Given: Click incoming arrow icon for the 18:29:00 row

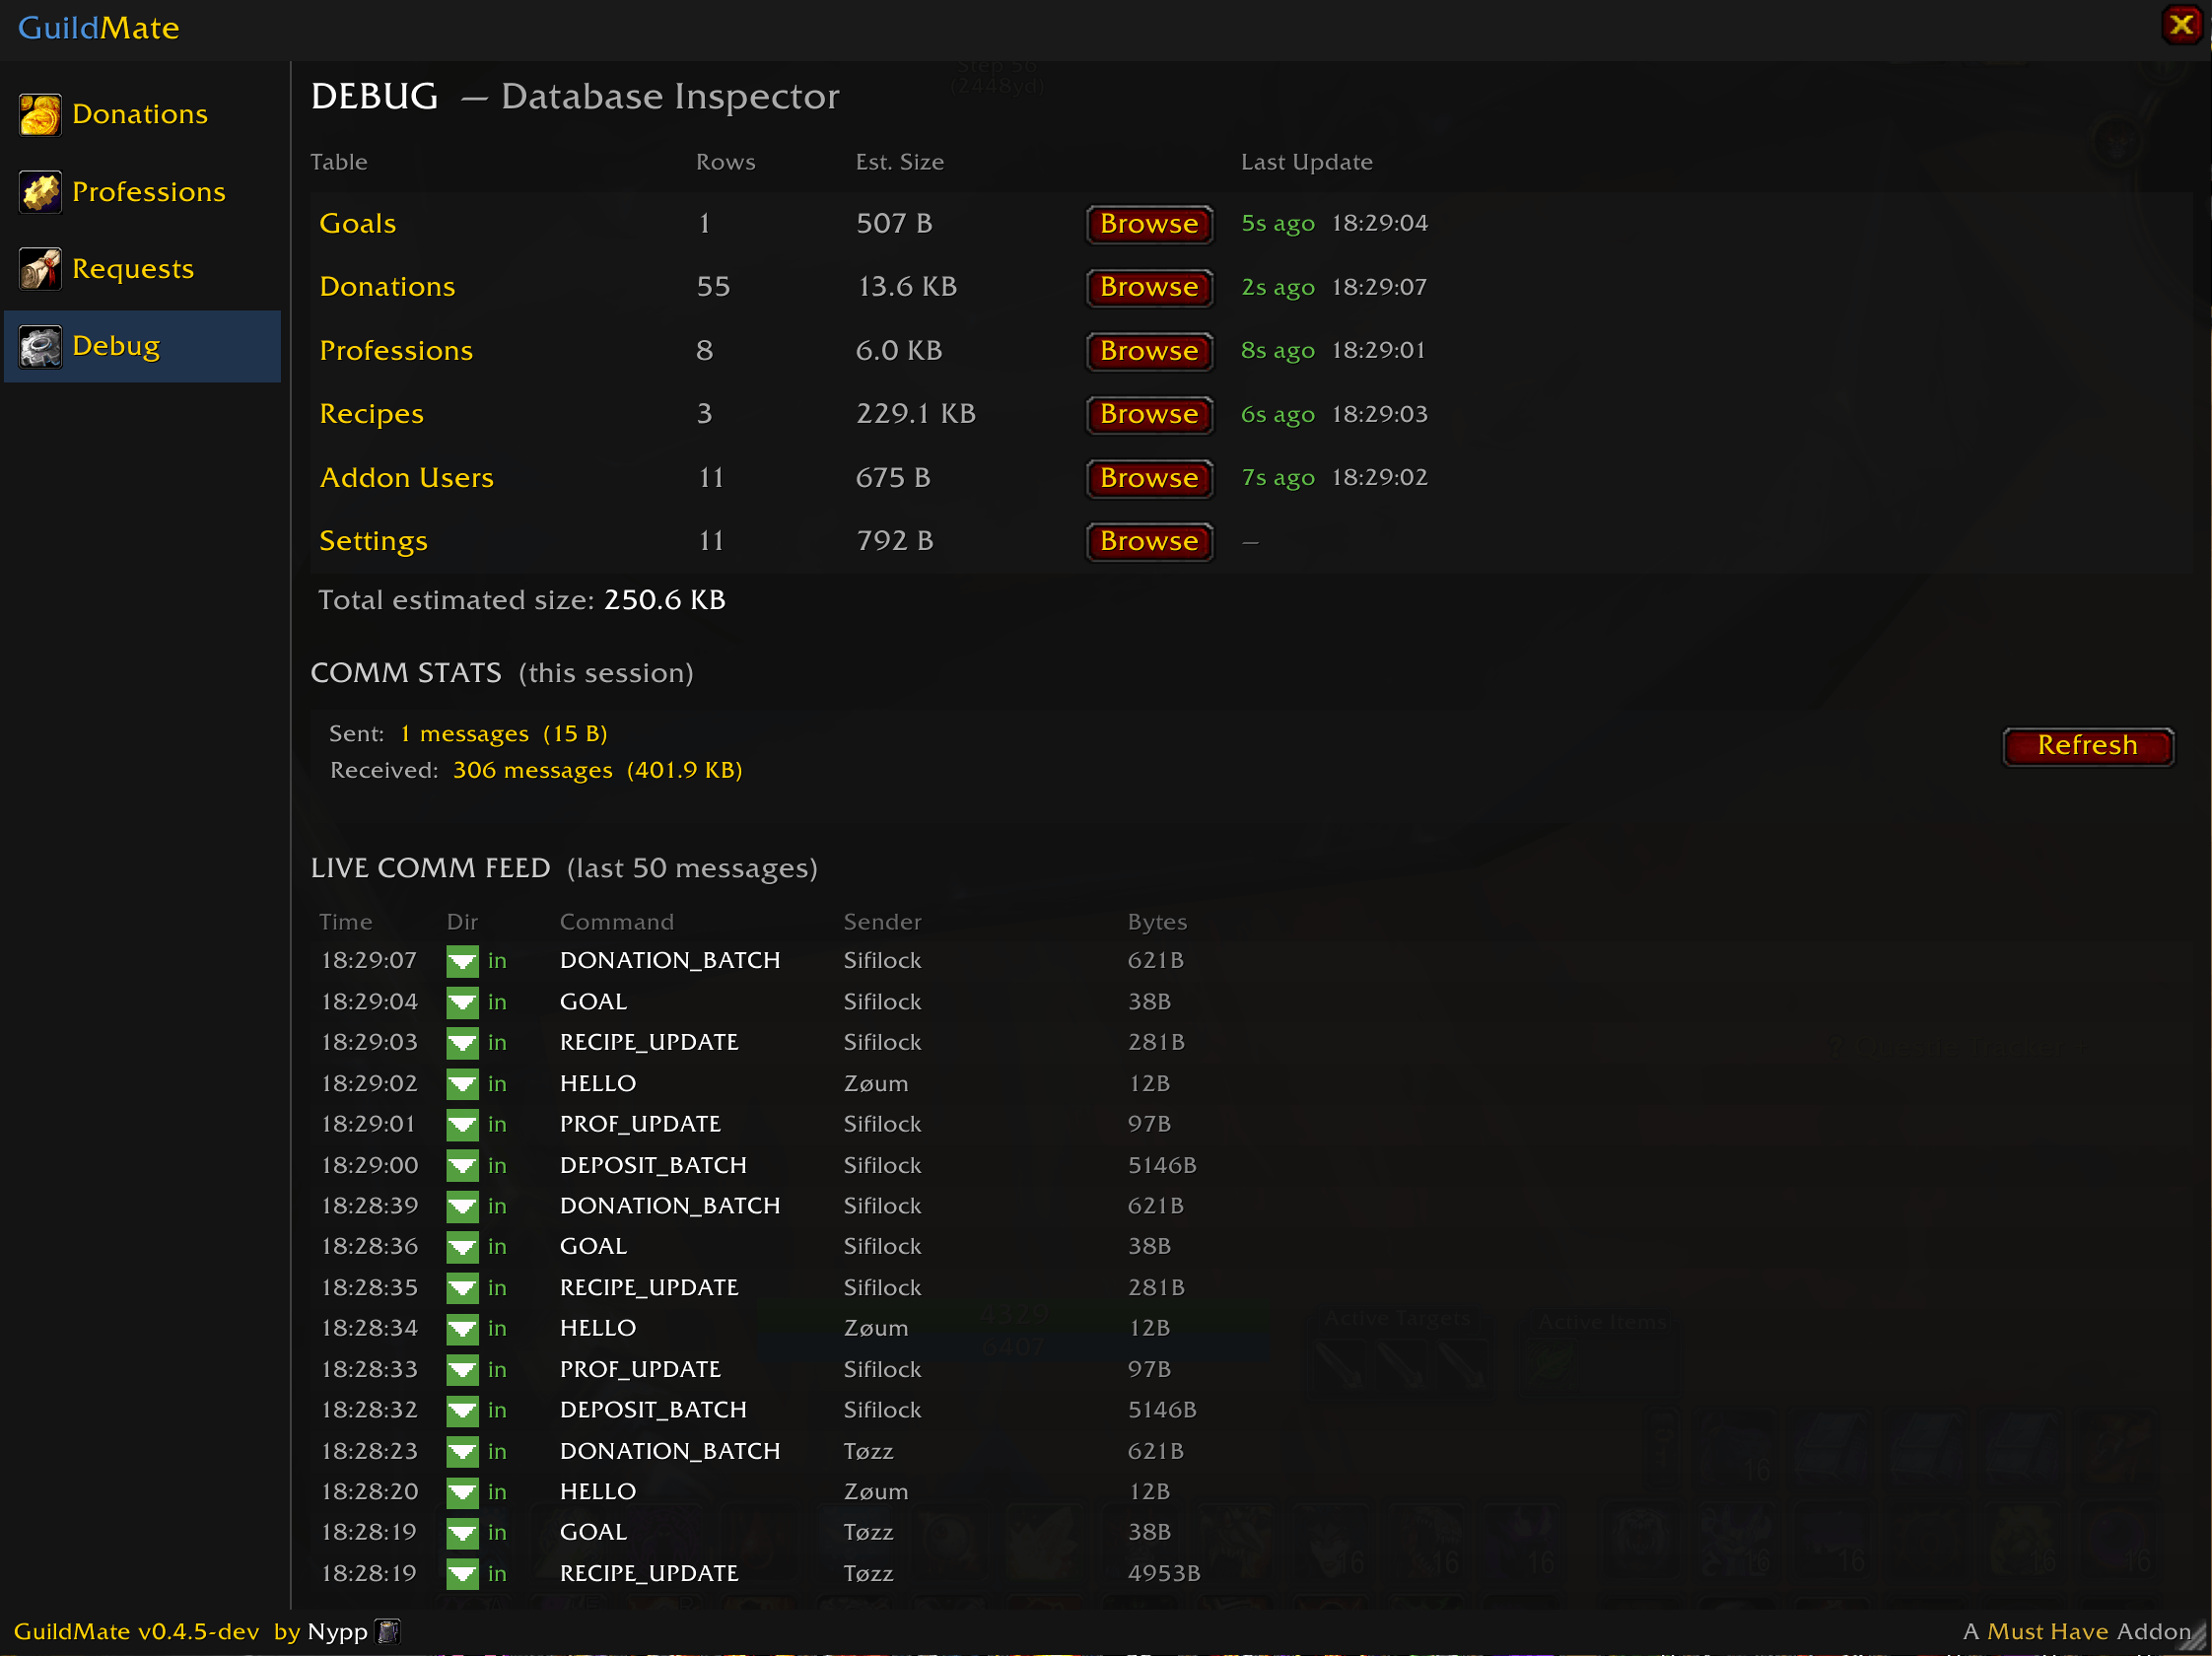Looking at the screenshot, I should pyautogui.click(x=462, y=1166).
